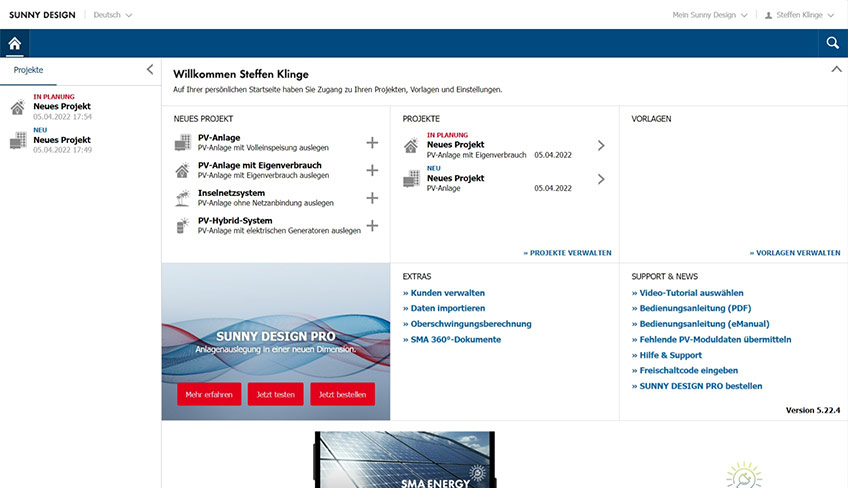Open the Deutsch language dropdown
This screenshot has height=488, width=848.
point(112,15)
